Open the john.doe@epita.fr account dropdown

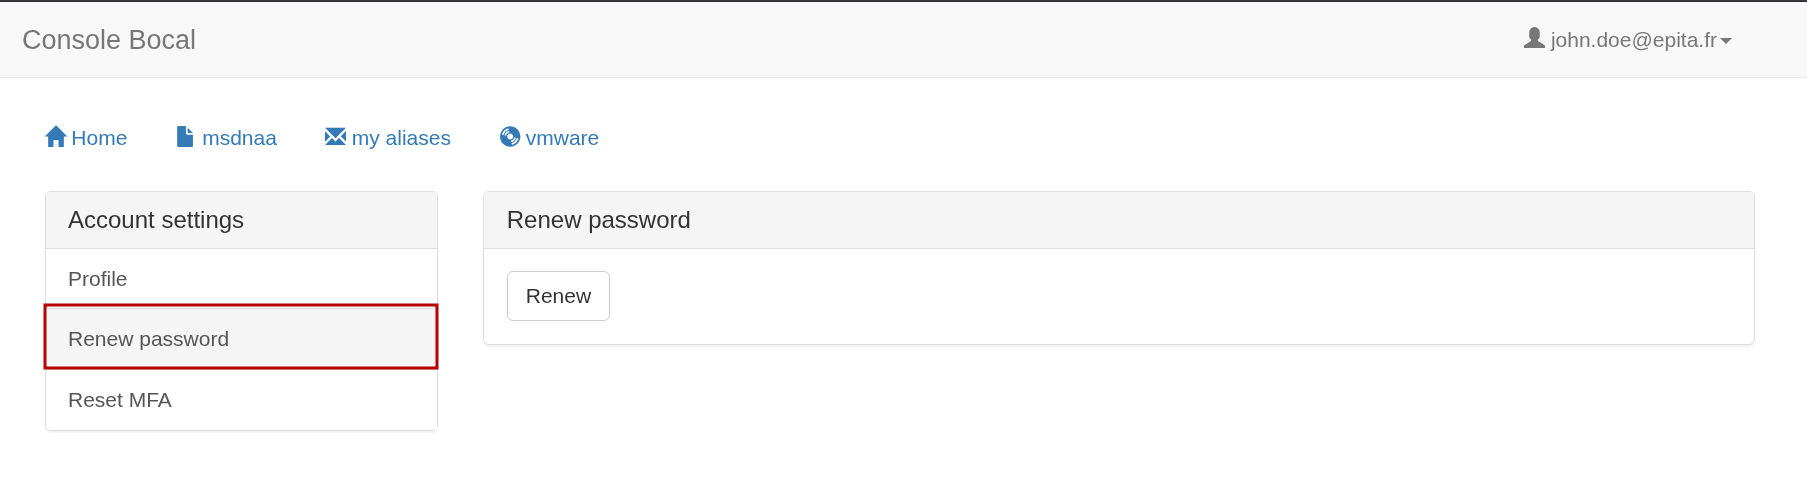1633,40
